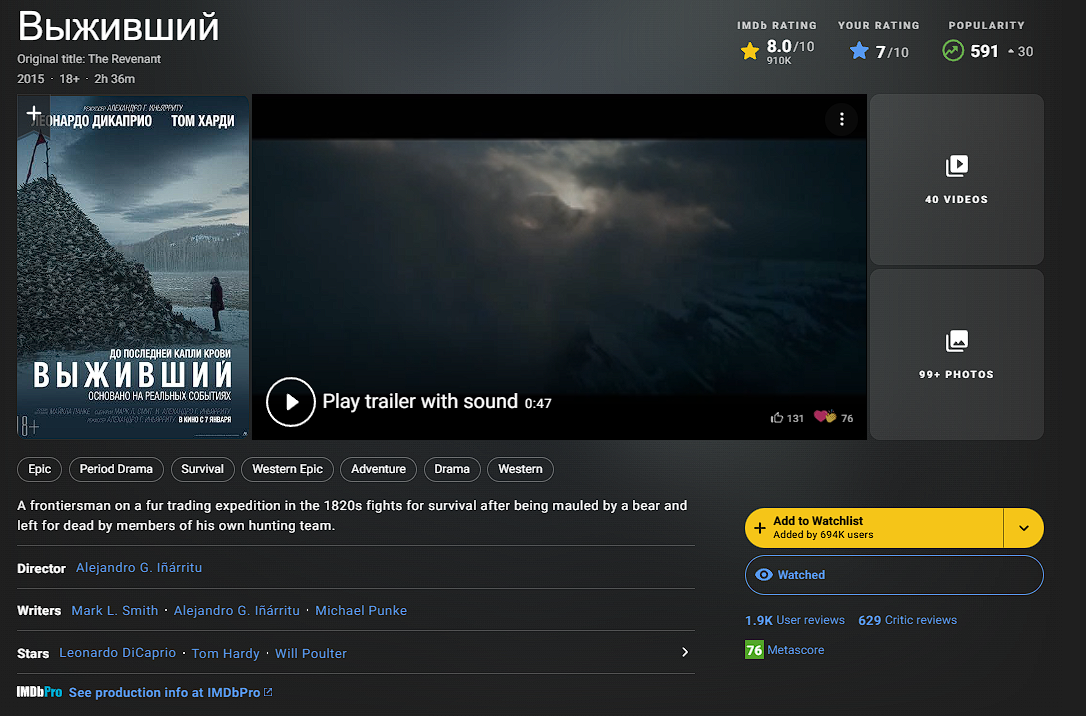The height and width of the screenshot is (716, 1086).
Task: Click the IMDbPro logo
Action: tap(39, 692)
